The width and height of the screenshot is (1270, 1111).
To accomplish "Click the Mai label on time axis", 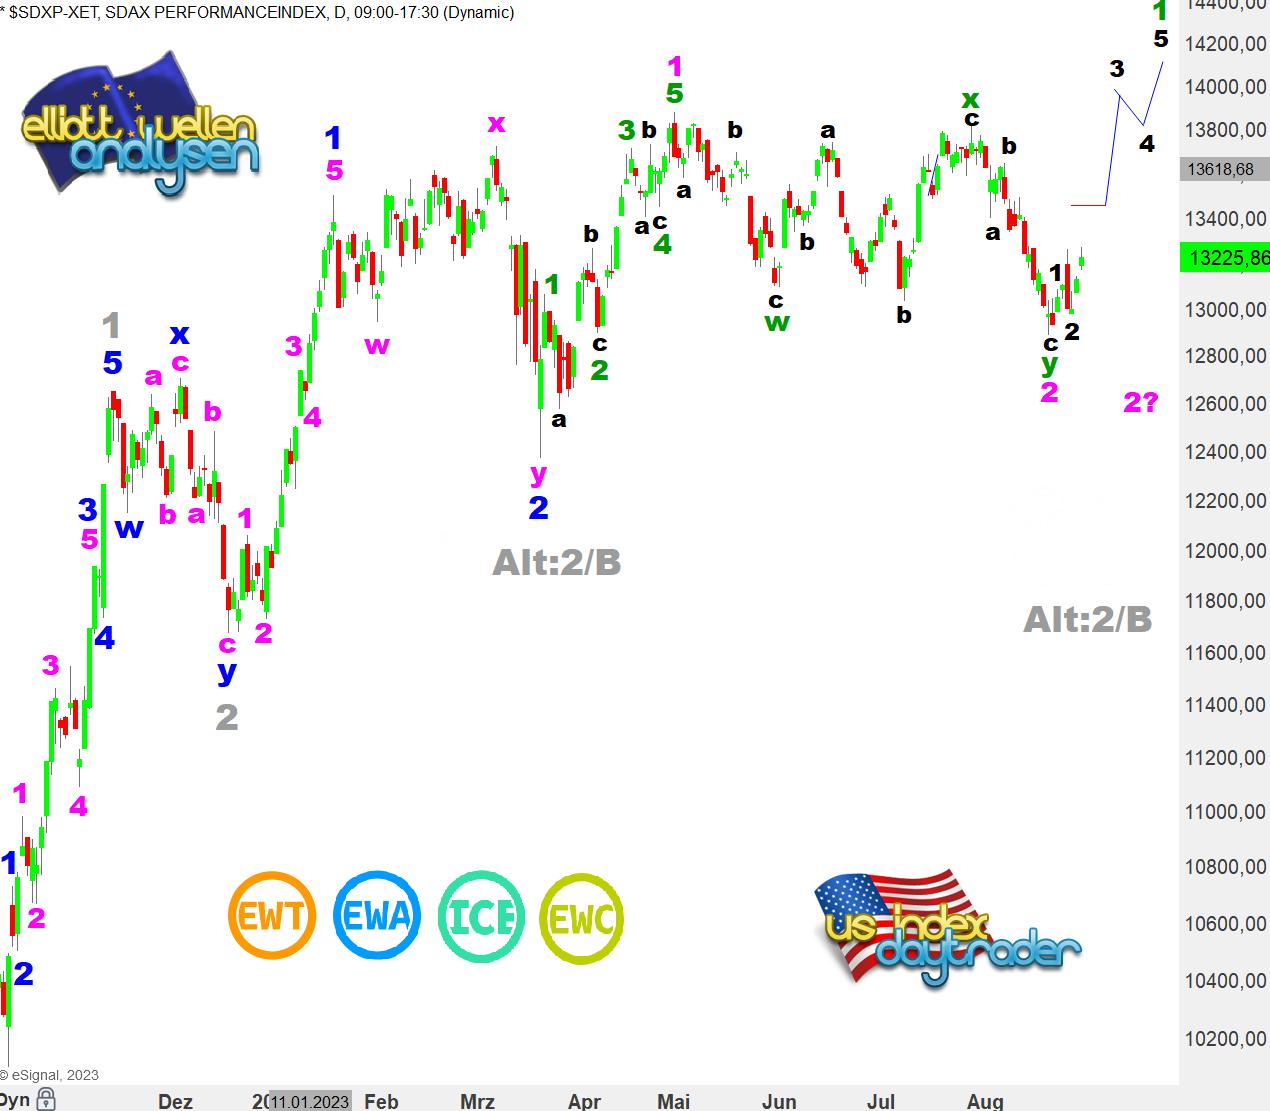I will pyautogui.click(x=673, y=1101).
